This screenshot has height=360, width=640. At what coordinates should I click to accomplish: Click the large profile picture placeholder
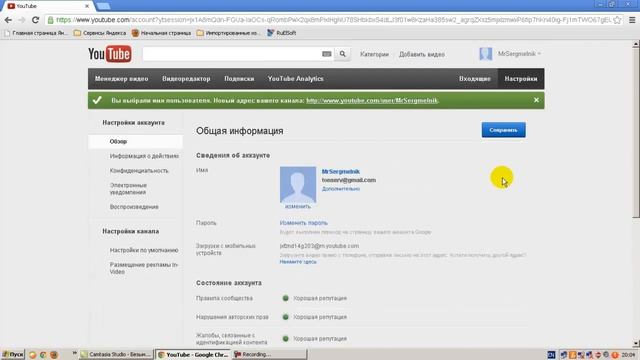pyautogui.click(x=298, y=184)
